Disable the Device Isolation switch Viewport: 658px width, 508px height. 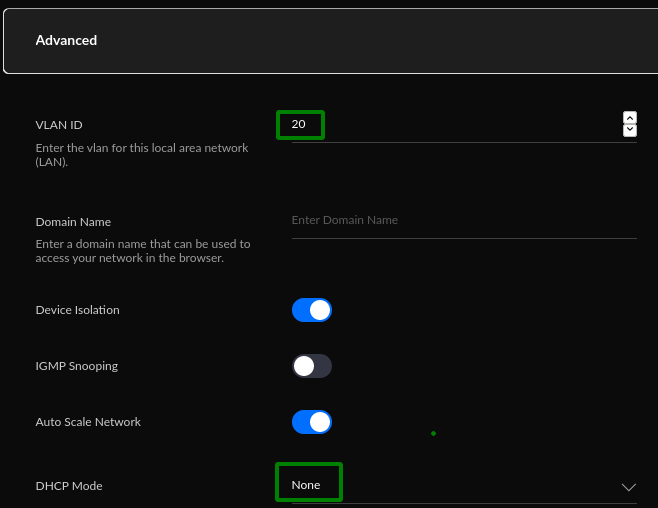point(311,310)
